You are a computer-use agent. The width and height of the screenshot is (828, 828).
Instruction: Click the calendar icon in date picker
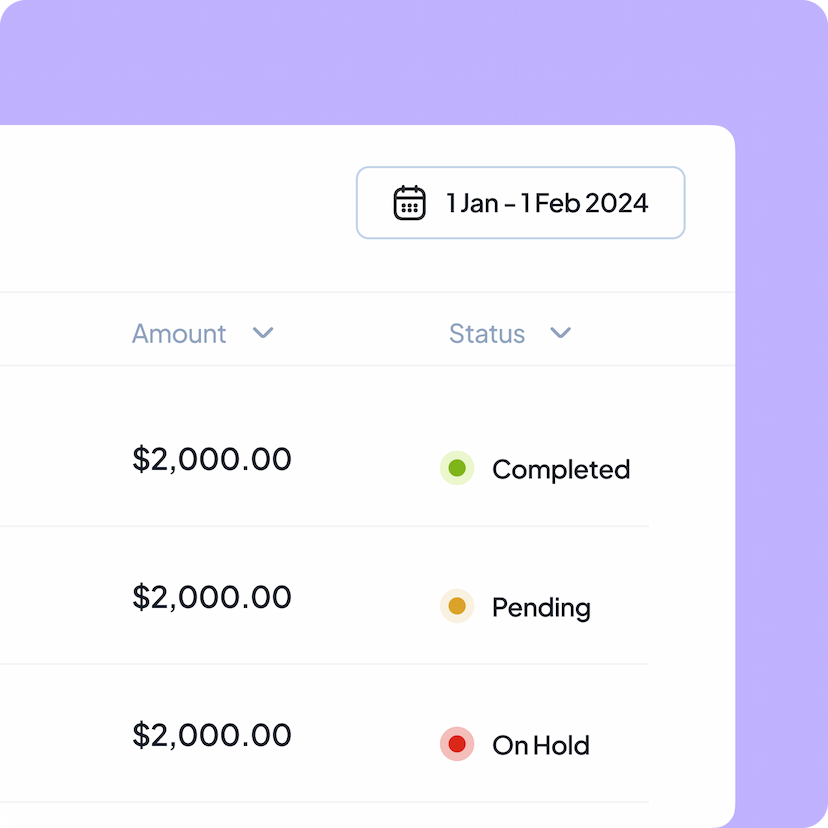click(409, 203)
